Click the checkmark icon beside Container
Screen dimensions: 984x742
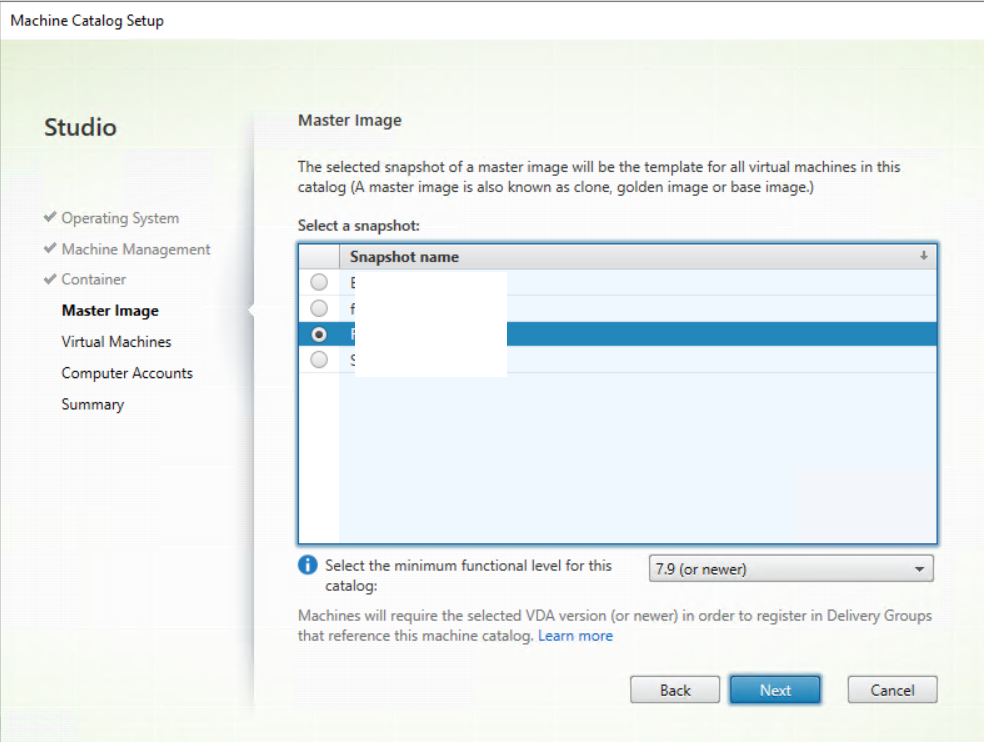point(50,280)
